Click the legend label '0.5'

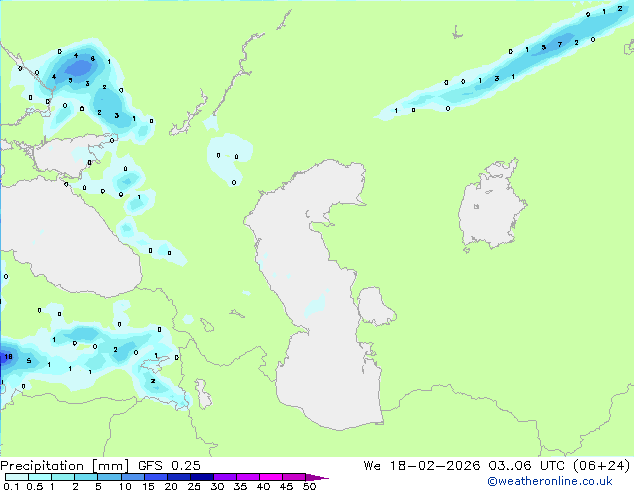coord(35,486)
